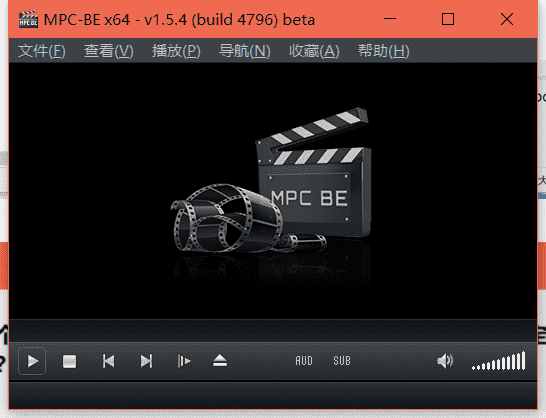Open the 帮助(H) menu
The height and width of the screenshot is (418, 546).
tap(384, 51)
